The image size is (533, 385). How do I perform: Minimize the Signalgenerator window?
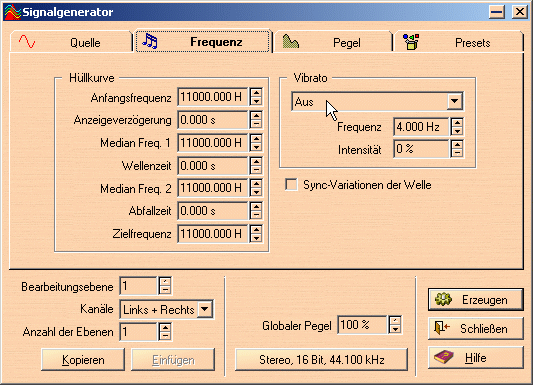click(x=497, y=12)
